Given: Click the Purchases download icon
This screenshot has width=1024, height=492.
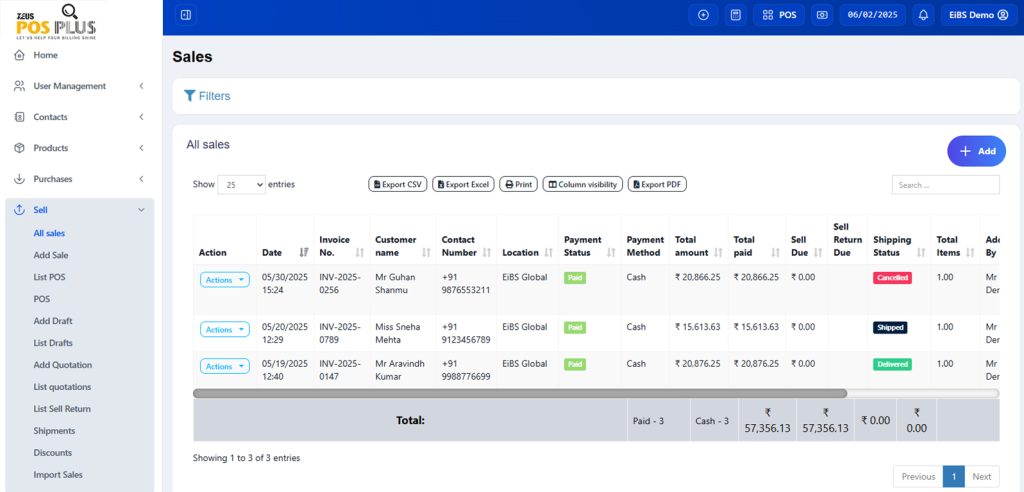Looking at the screenshot, I should pos(19,179).
